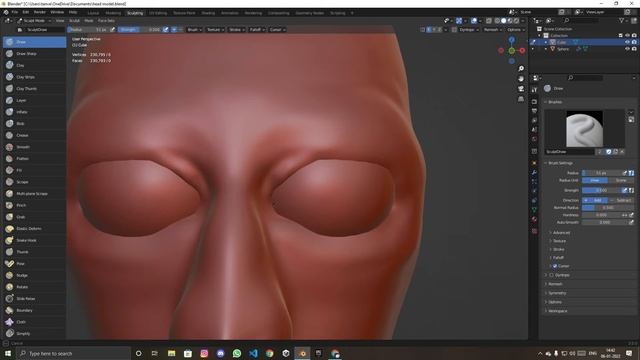The width and height of the screenshot is (640, 360).
Task: Select the Fill brush tool
Action: (x=34, y=170)
